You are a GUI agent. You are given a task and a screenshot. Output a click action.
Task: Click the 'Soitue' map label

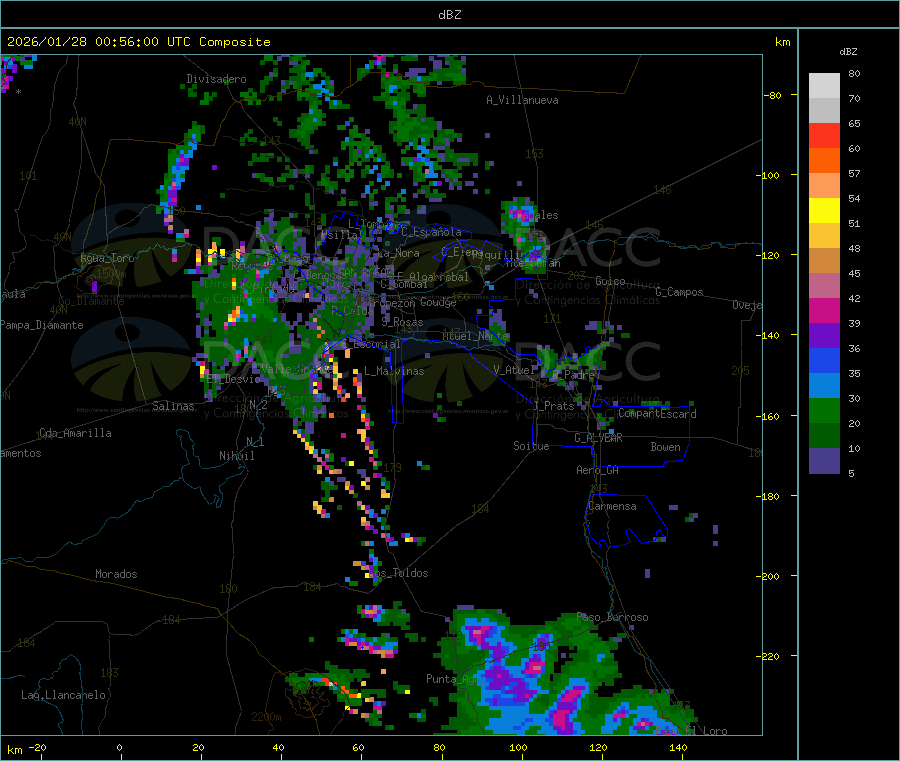coord(531,446)
